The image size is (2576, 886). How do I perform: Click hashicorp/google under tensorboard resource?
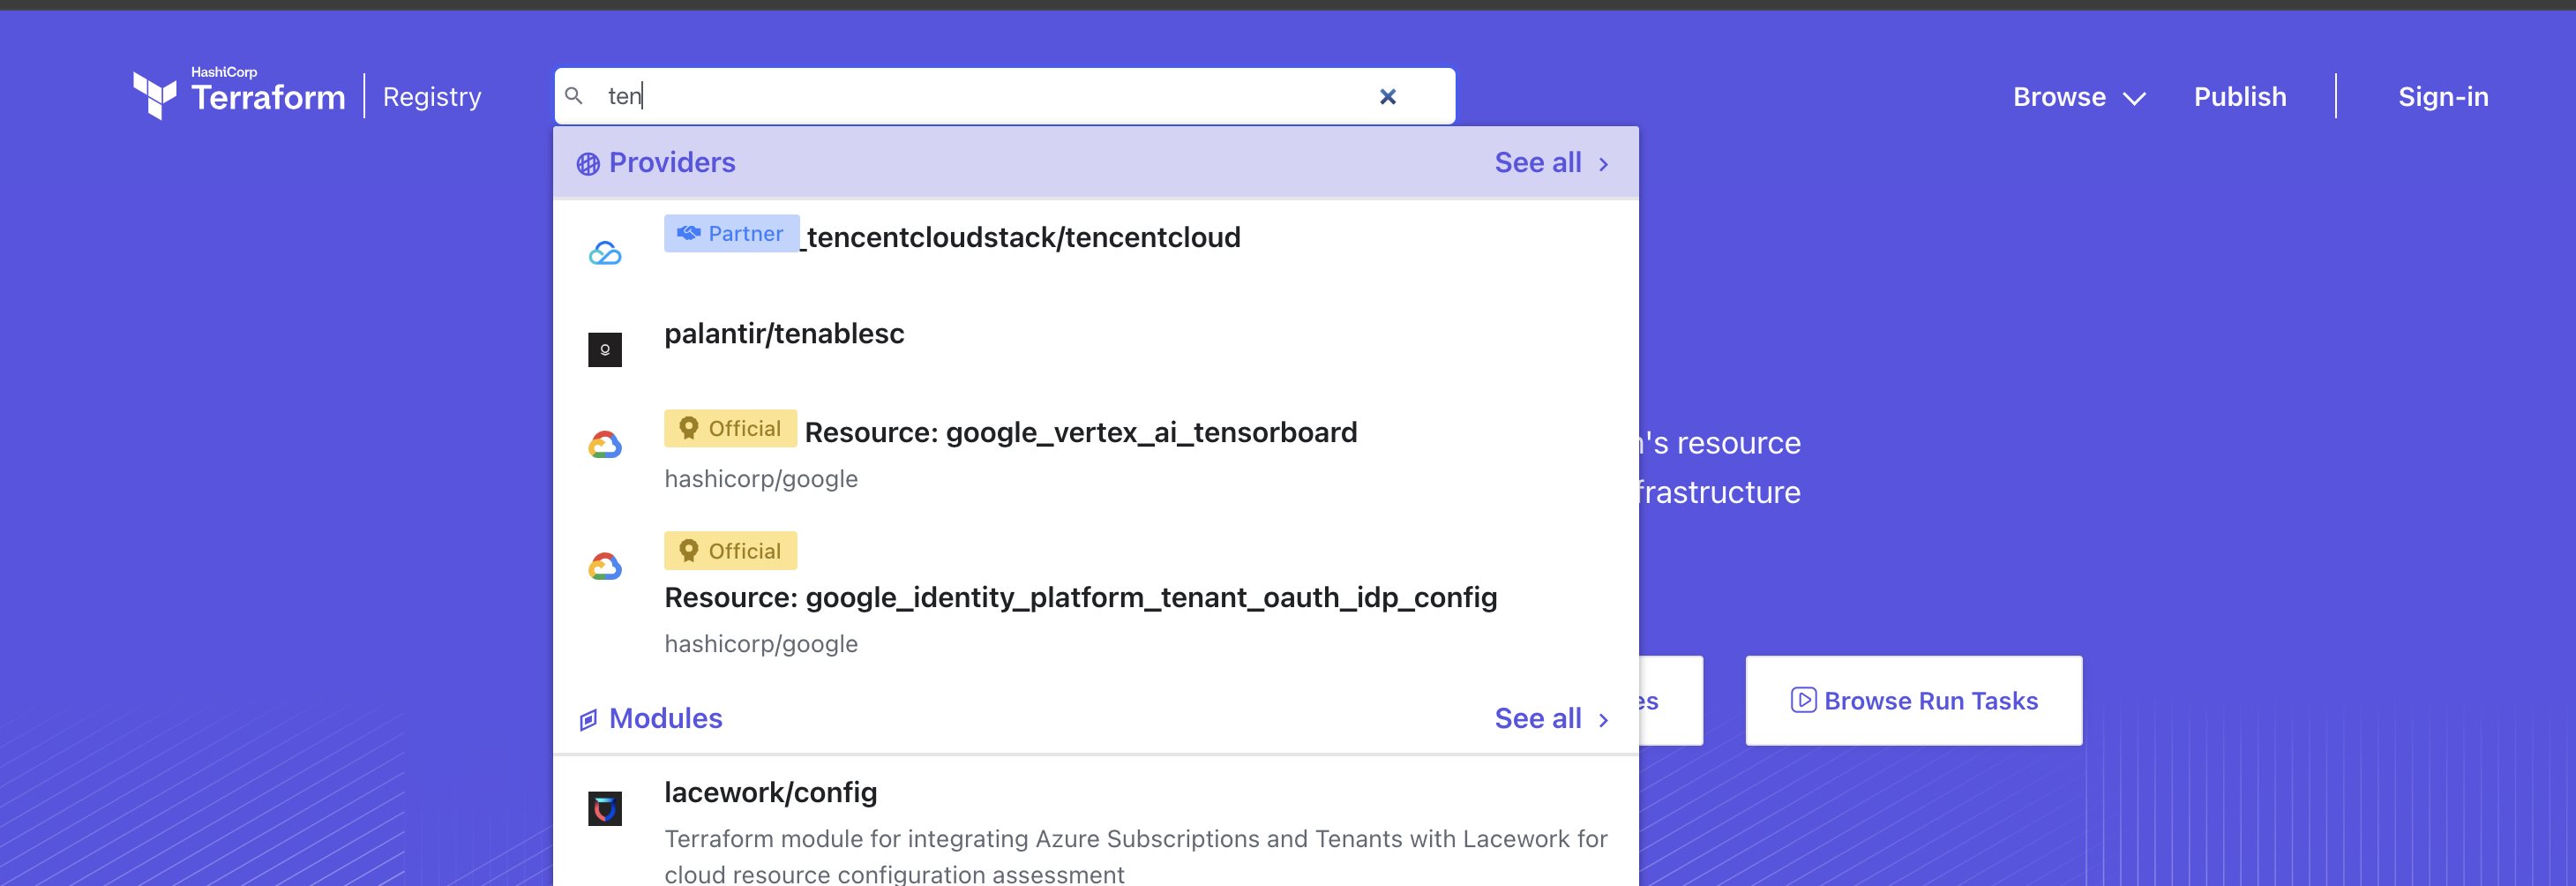click(x=761, y=479)
